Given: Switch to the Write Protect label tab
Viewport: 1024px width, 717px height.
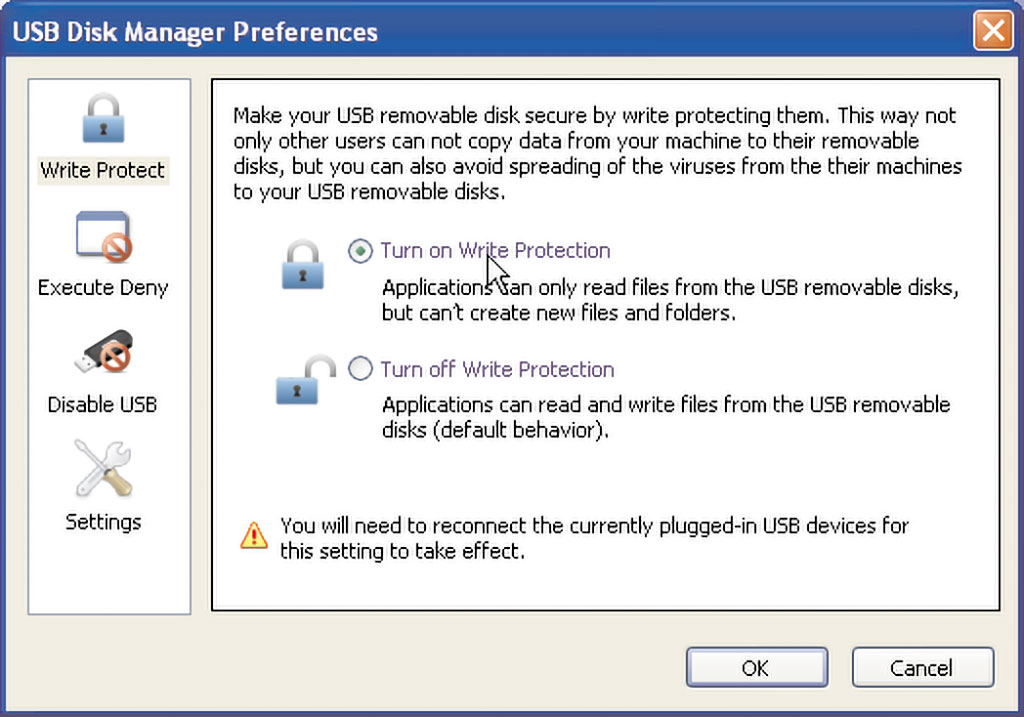Looking at the screenshot, I should coord(103,170).
